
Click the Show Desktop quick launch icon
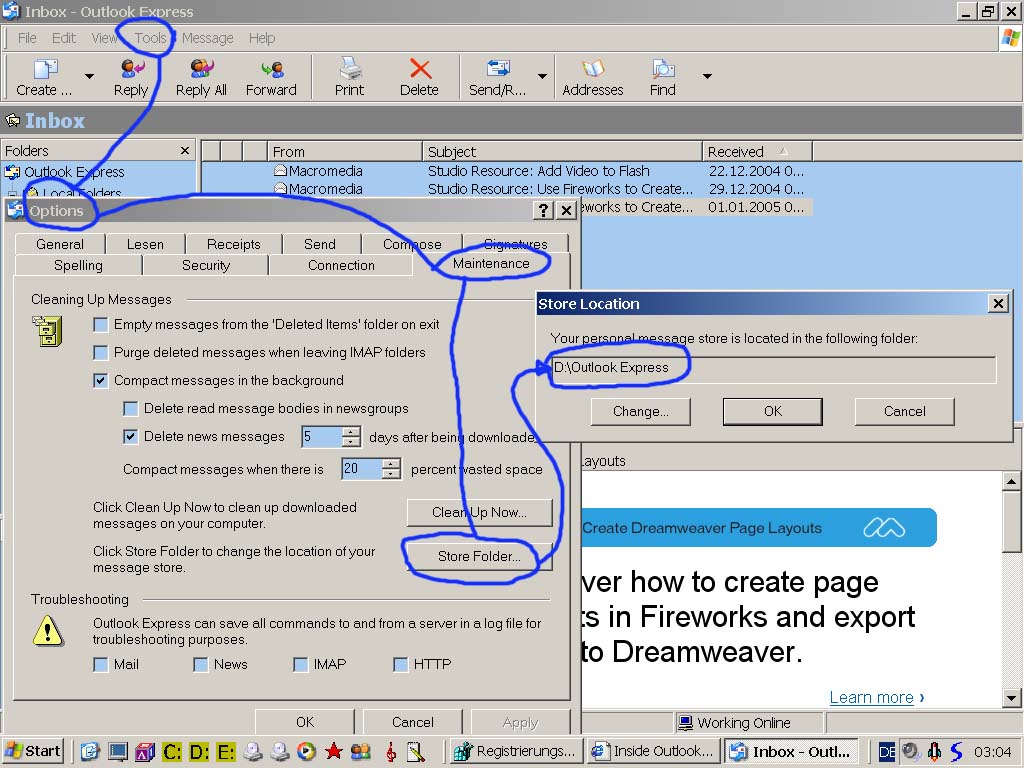pyautogui.click(x=118, y=752)
